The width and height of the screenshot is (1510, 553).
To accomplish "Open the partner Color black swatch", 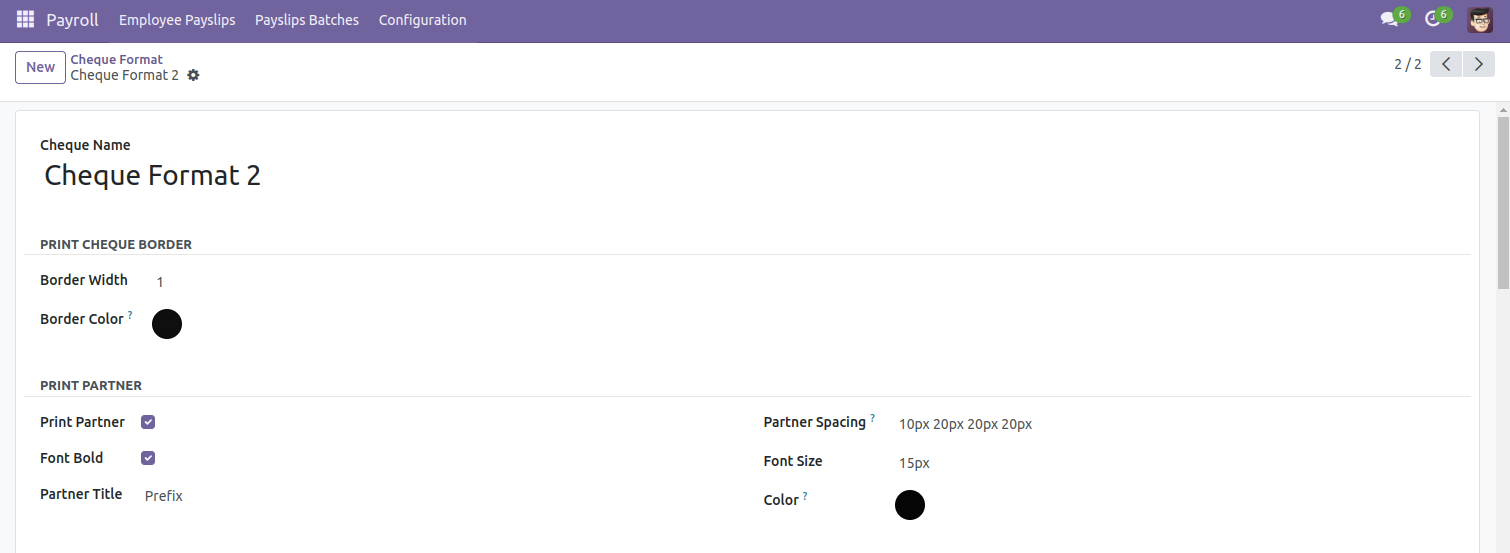I will (910, 505).
